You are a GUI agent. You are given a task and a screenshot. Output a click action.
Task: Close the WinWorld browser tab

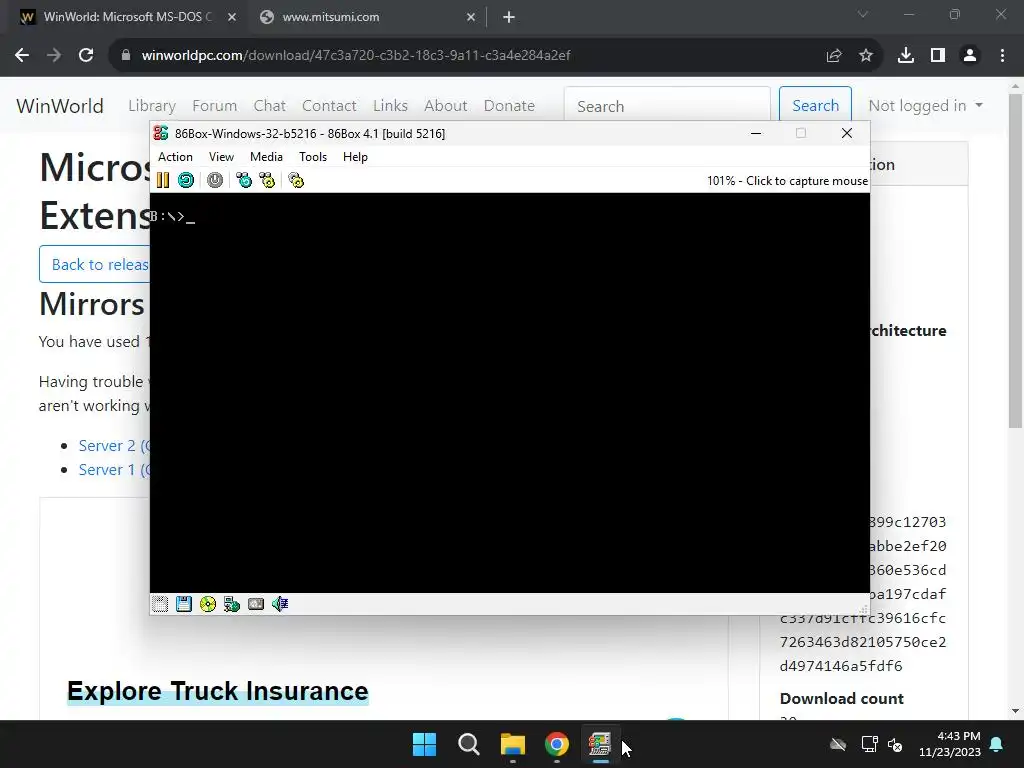pos(232,17)
